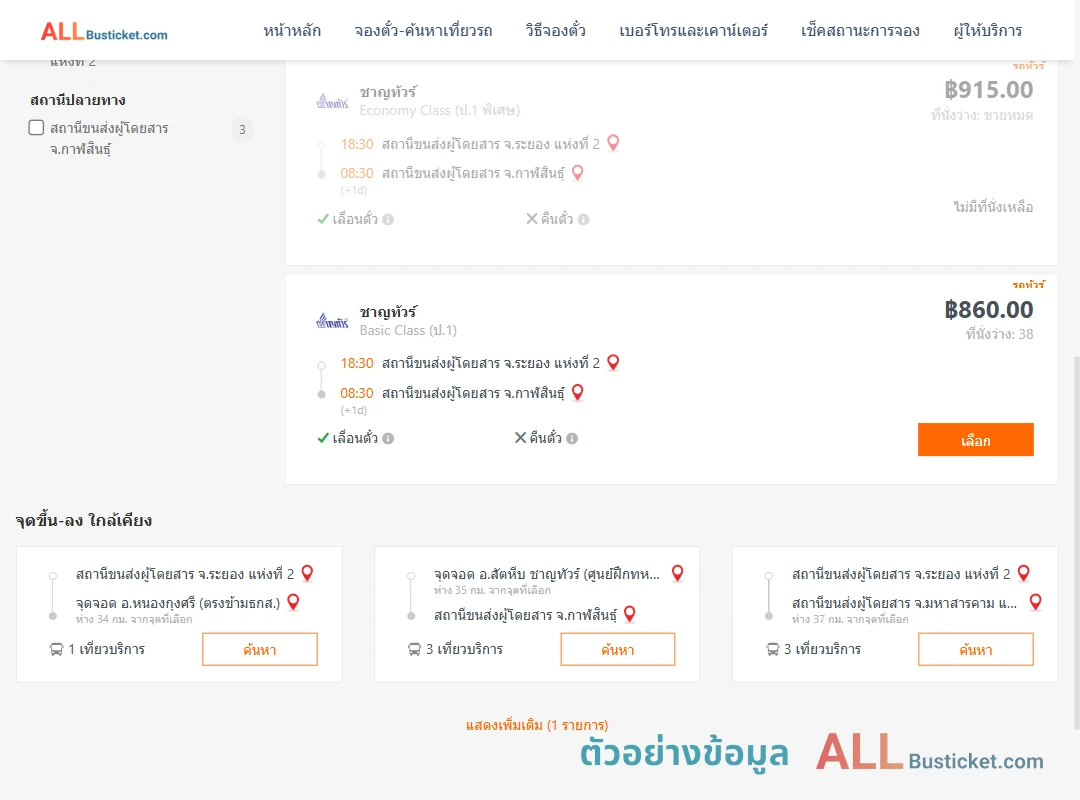Click bus icon beside 1 เที่ยวบริการ
Screen dimensions: 1080x800
pos(56,649)
